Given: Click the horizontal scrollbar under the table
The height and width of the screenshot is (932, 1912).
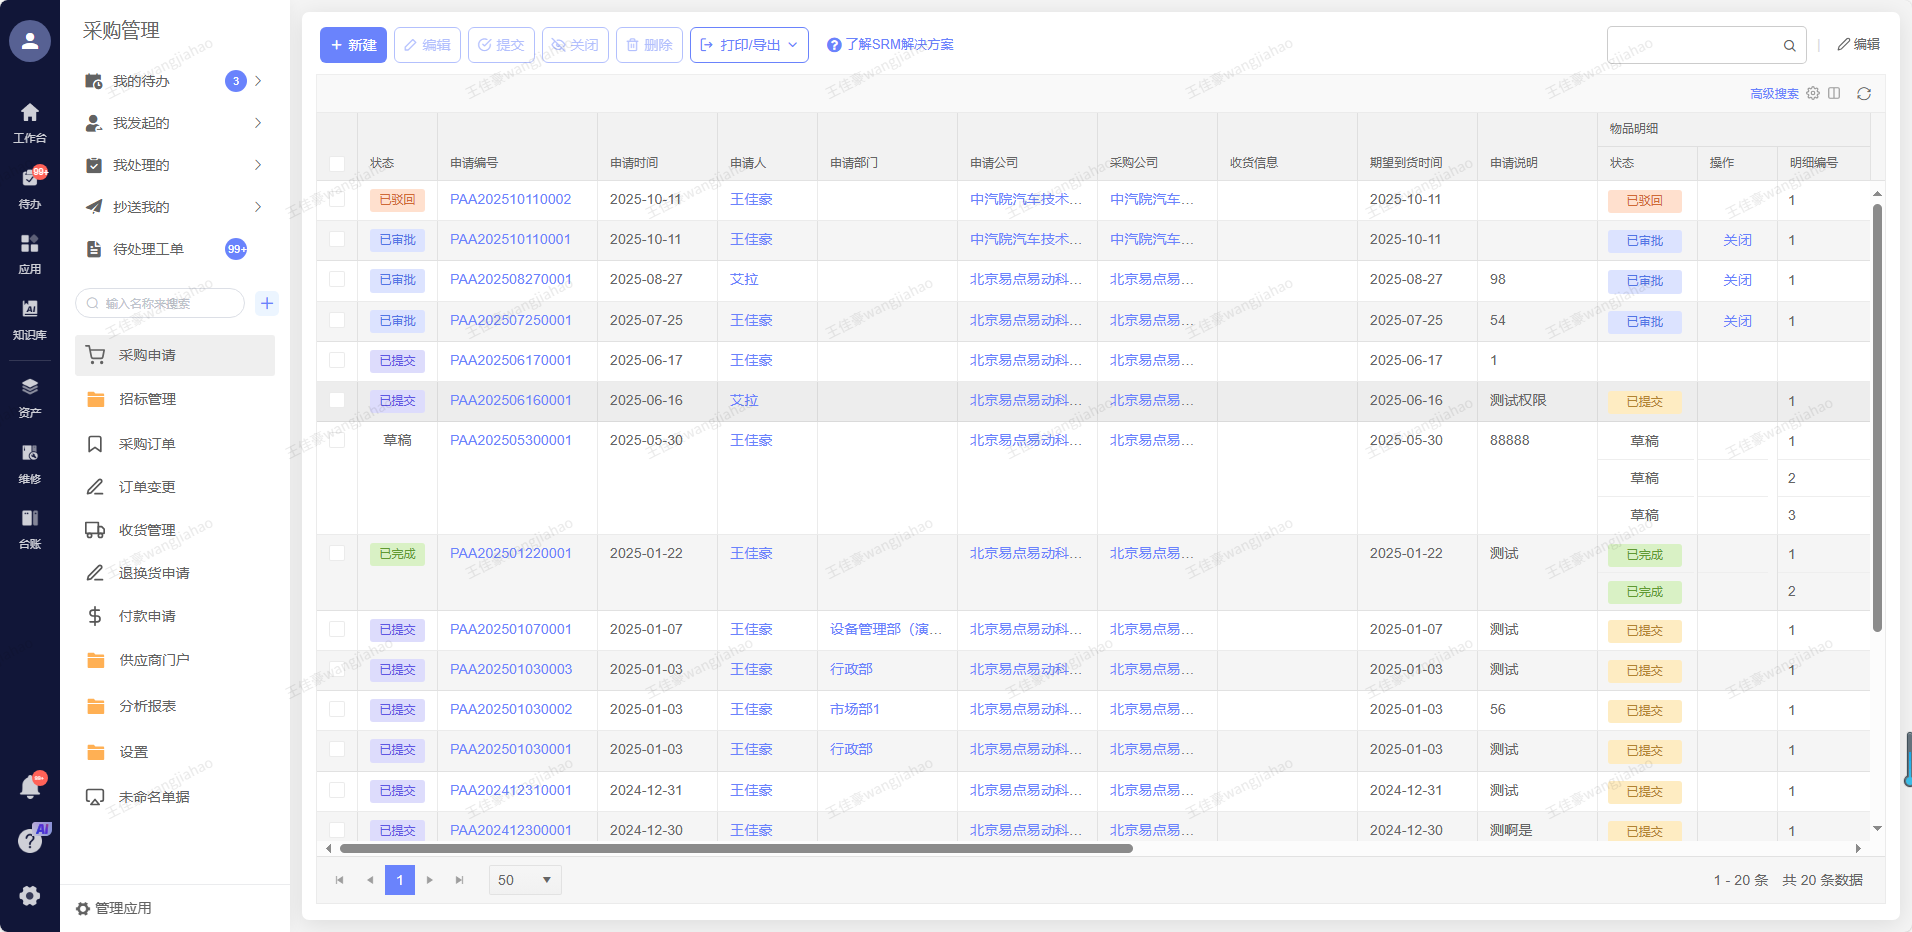Looking at the screenshot, I should tap(736, 849).
